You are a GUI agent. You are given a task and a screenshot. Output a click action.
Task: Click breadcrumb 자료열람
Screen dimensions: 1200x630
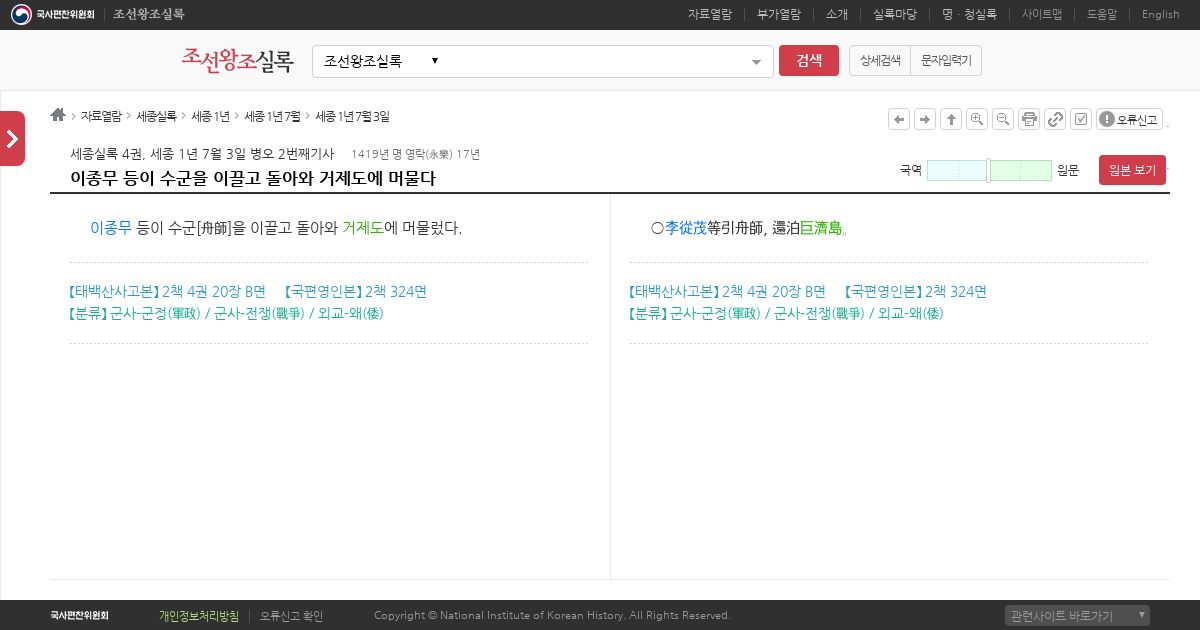101,116
